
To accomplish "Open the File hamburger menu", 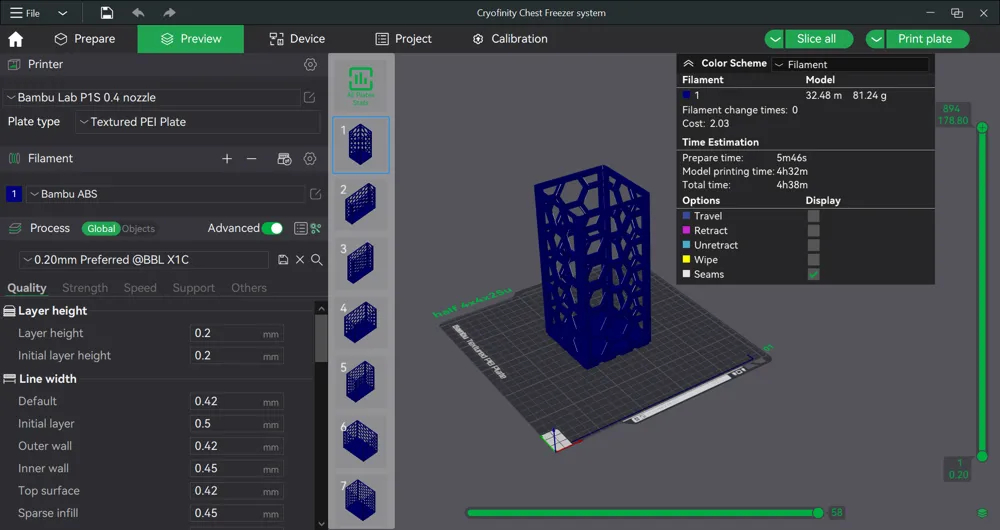I will pos(24,13).
